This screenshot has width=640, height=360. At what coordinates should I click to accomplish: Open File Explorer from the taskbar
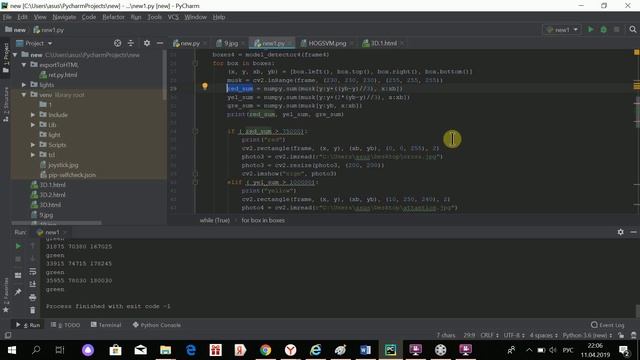coord(165,350)
